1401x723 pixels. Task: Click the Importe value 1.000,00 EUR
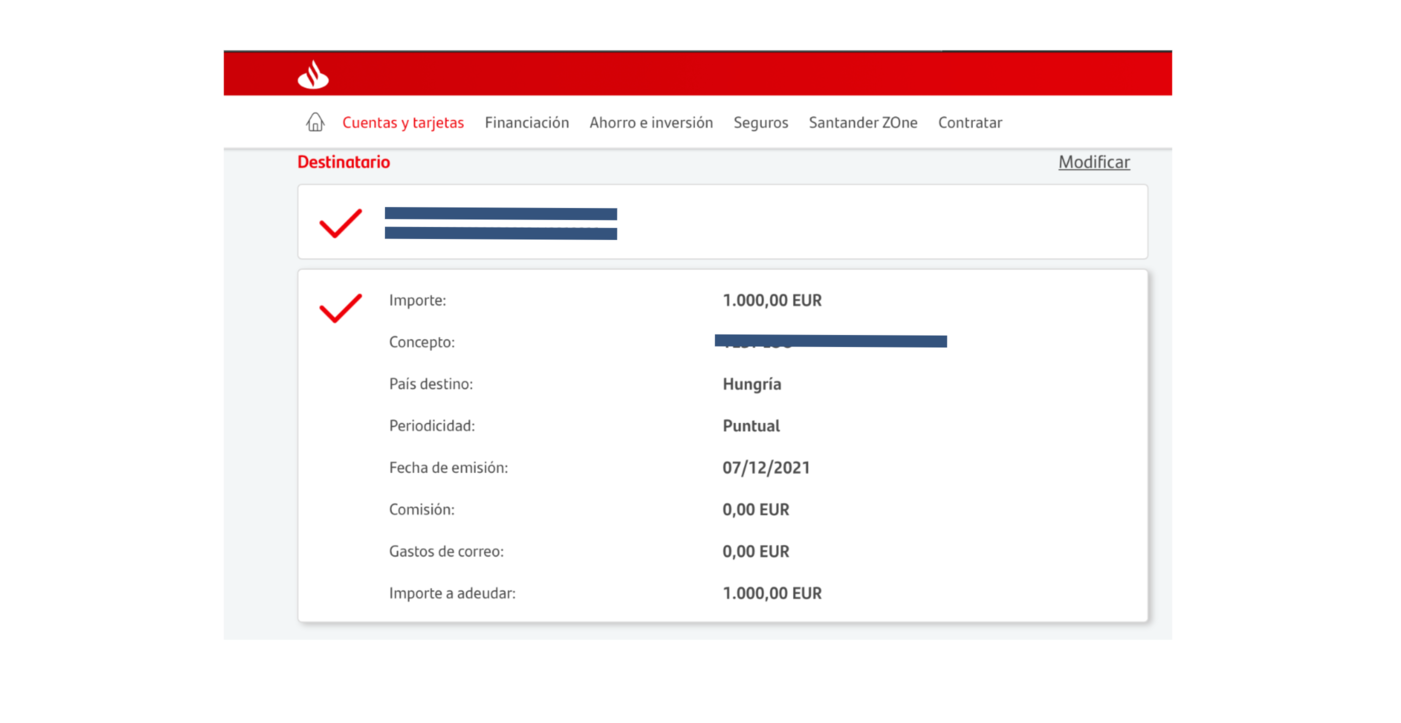point(772,299)
